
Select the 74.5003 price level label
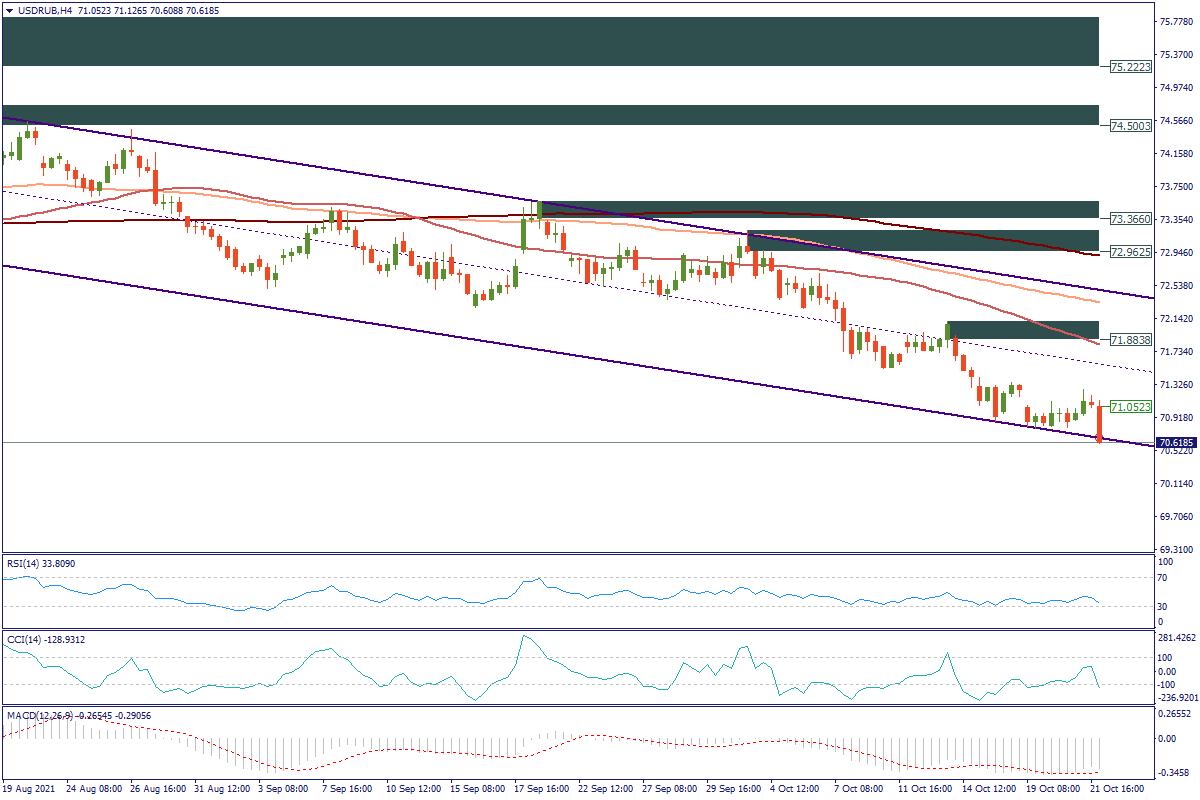[1130, 126]
